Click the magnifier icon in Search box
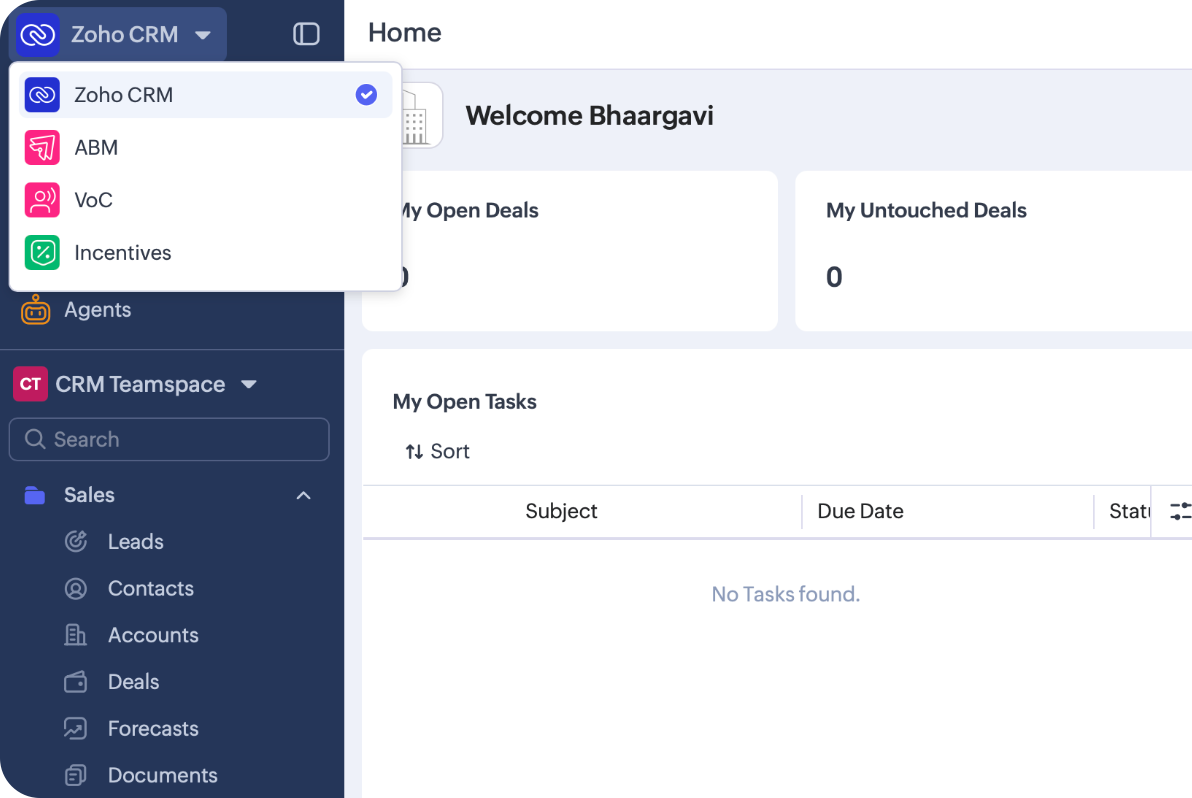Image resolution: width=1192 pixels, height=798 pixels. (x=35, y=439)
